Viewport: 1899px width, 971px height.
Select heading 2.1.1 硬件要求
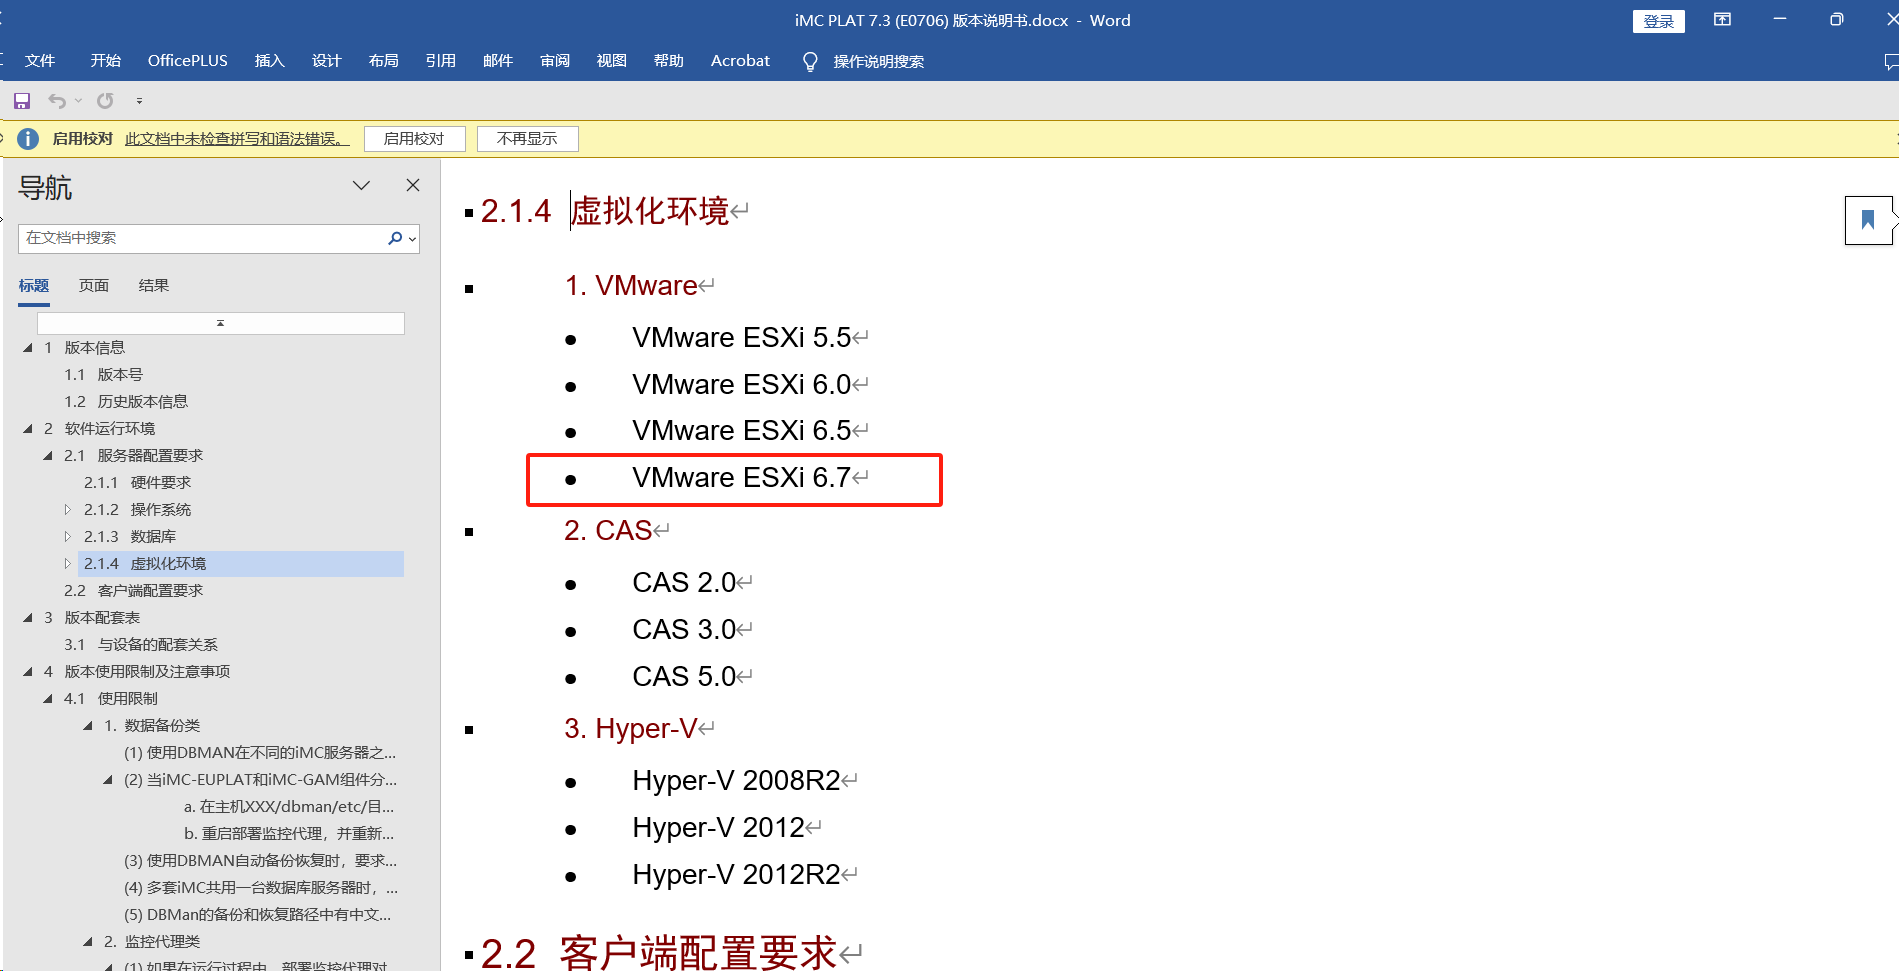(x=138, y=483)
